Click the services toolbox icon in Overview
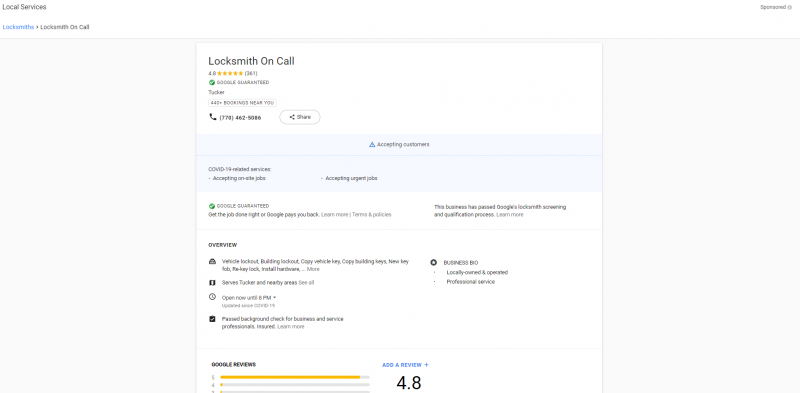Screen dimensions: 800x393 [x=212, y=261]
